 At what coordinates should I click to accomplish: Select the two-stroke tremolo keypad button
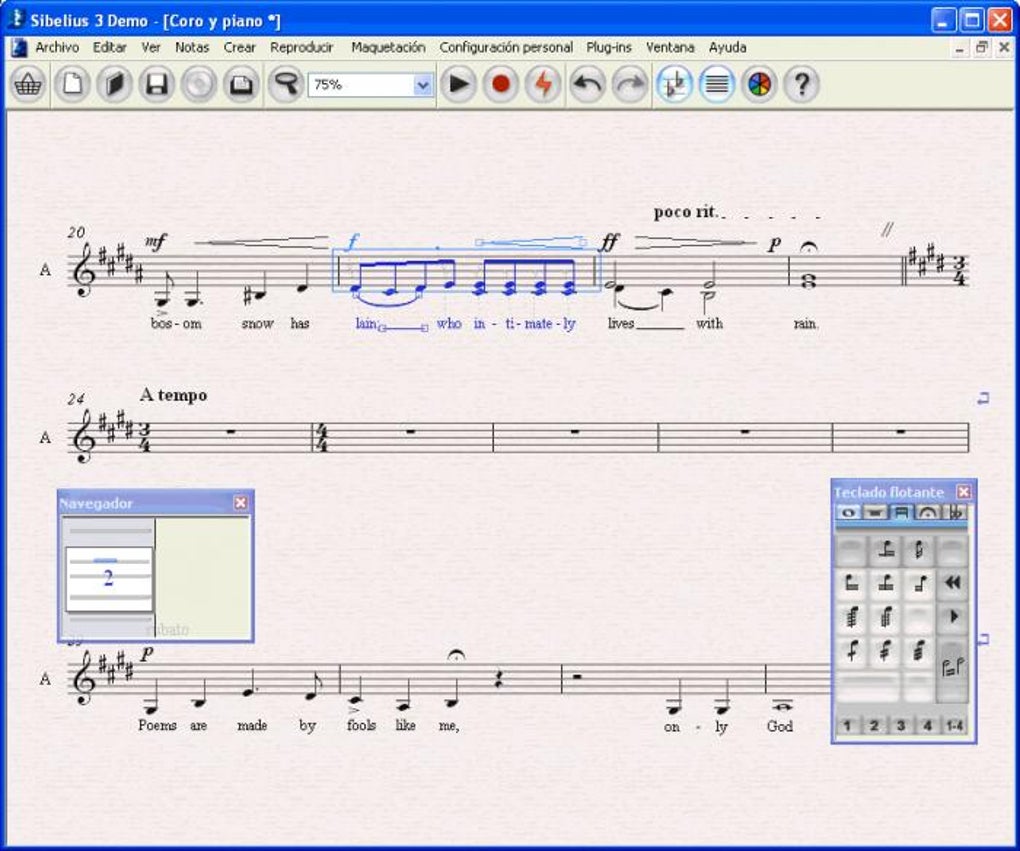[x=885, y=651]
